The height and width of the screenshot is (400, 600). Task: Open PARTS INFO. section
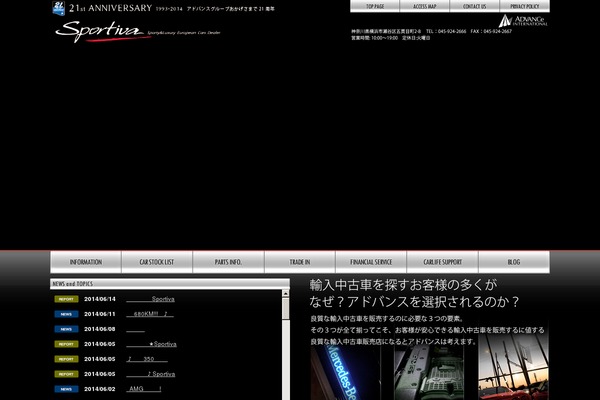click(228, 262)
